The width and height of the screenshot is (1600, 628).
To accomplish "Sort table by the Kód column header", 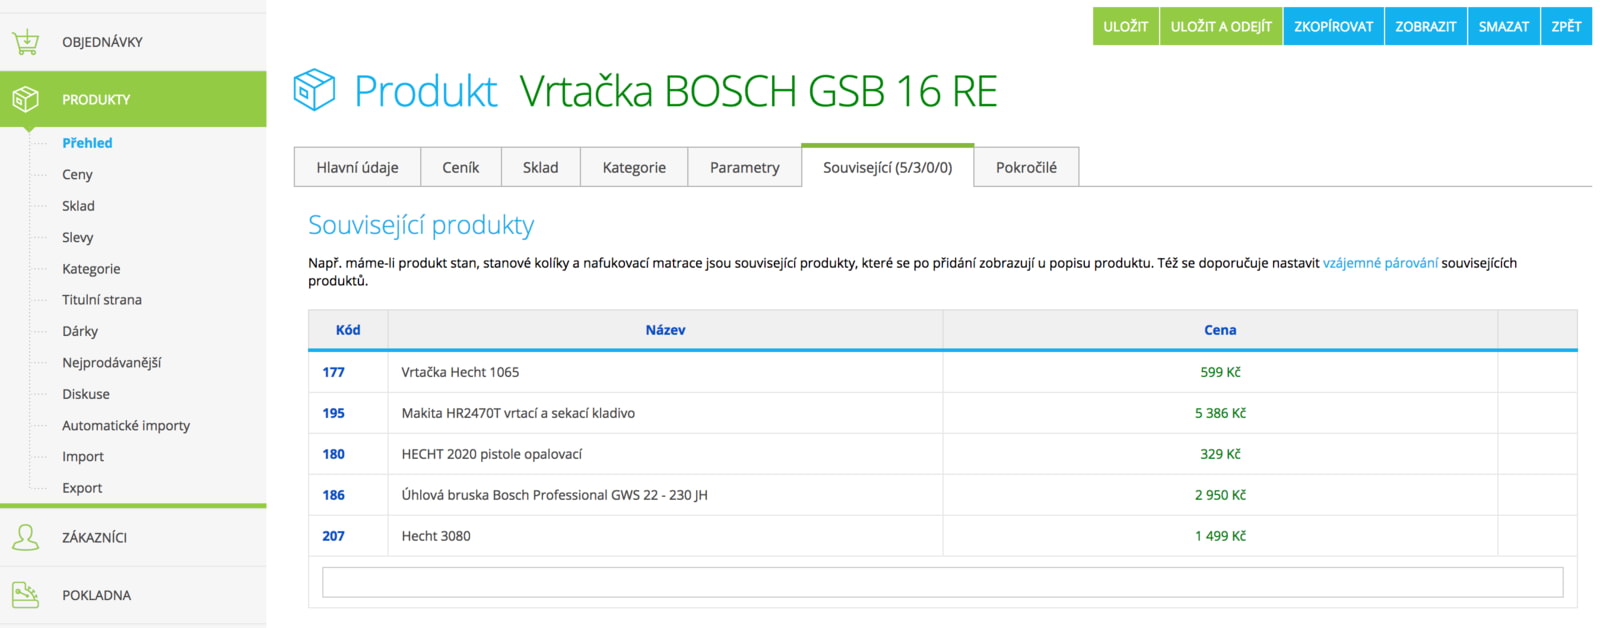I will (348, 330).
